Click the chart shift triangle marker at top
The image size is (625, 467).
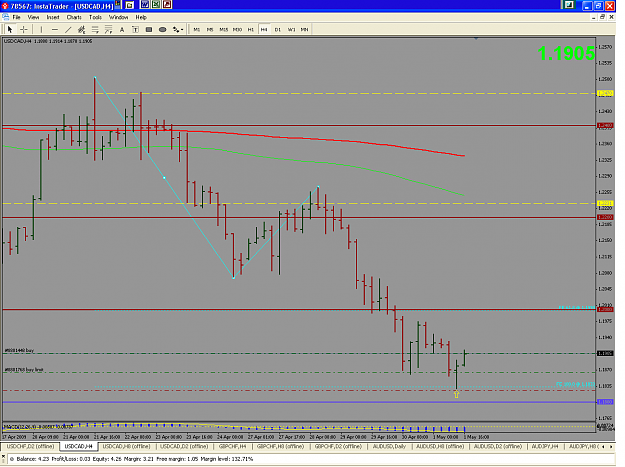[x=476, y=39]
